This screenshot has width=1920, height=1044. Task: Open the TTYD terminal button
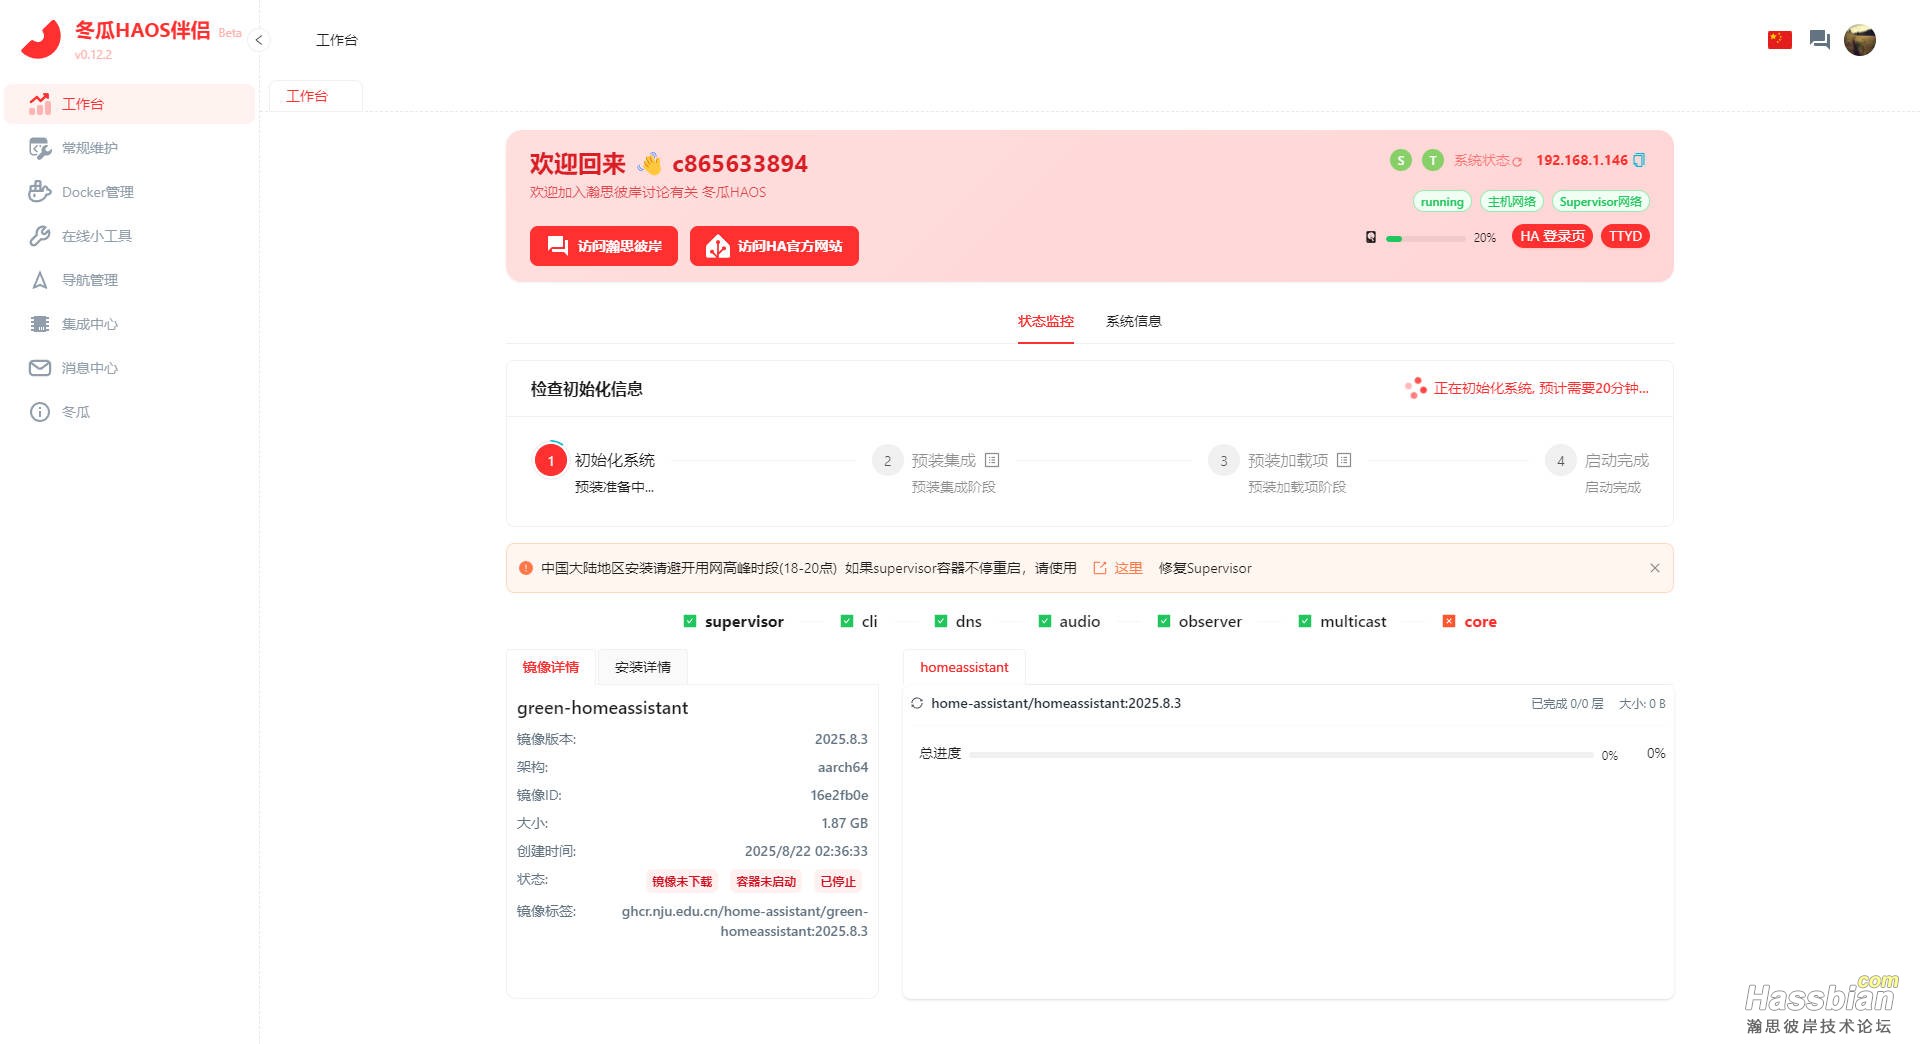pyautogui.click(x=1626, y=236)
